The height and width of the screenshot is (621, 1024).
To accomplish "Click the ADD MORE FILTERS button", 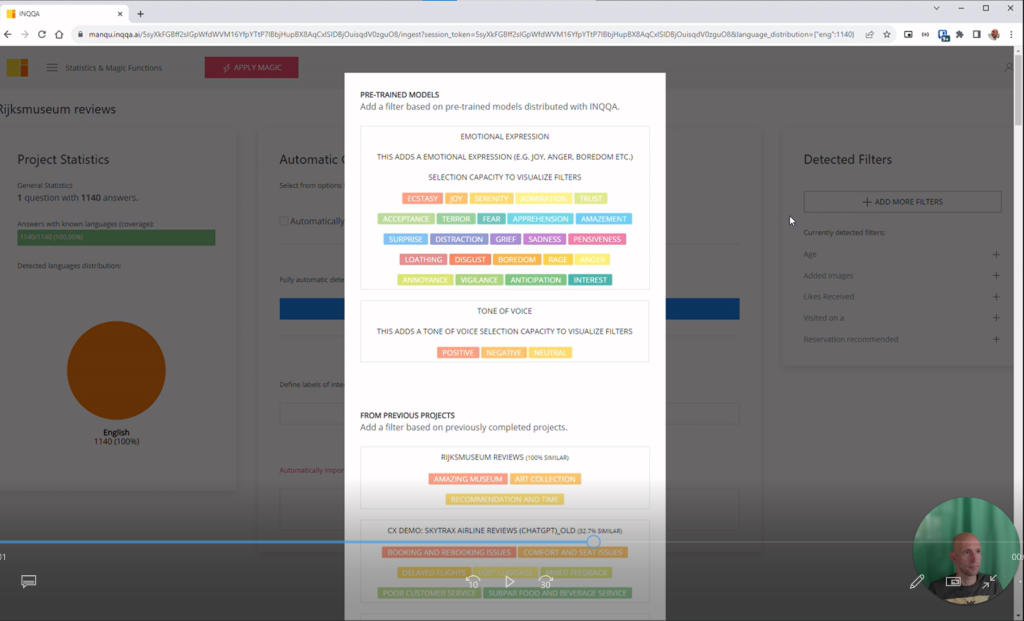I will pos(902,202).
